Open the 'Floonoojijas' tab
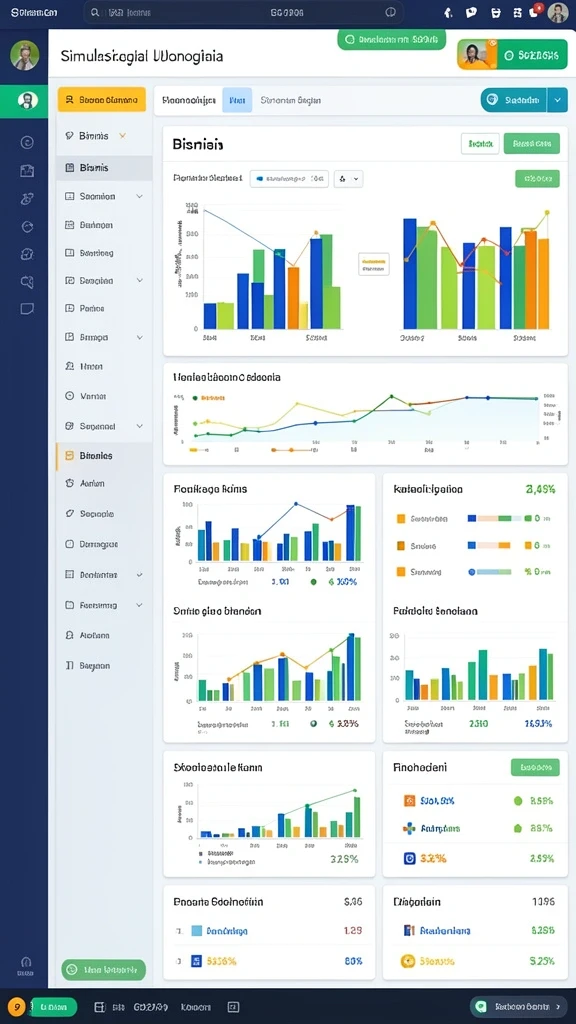The width and height of the screenshot is (576, 1024). click(x=189, y=101)
